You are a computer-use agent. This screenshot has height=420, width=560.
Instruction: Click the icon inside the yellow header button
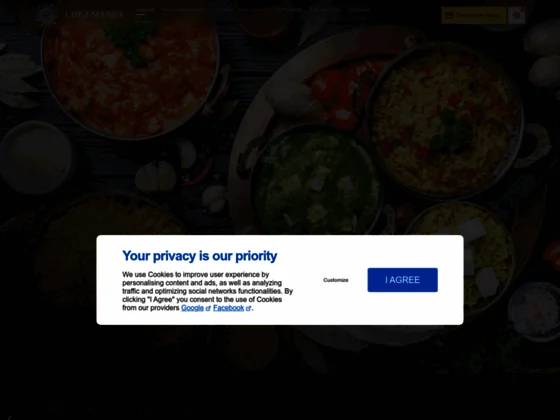click(x=450, y=15)
